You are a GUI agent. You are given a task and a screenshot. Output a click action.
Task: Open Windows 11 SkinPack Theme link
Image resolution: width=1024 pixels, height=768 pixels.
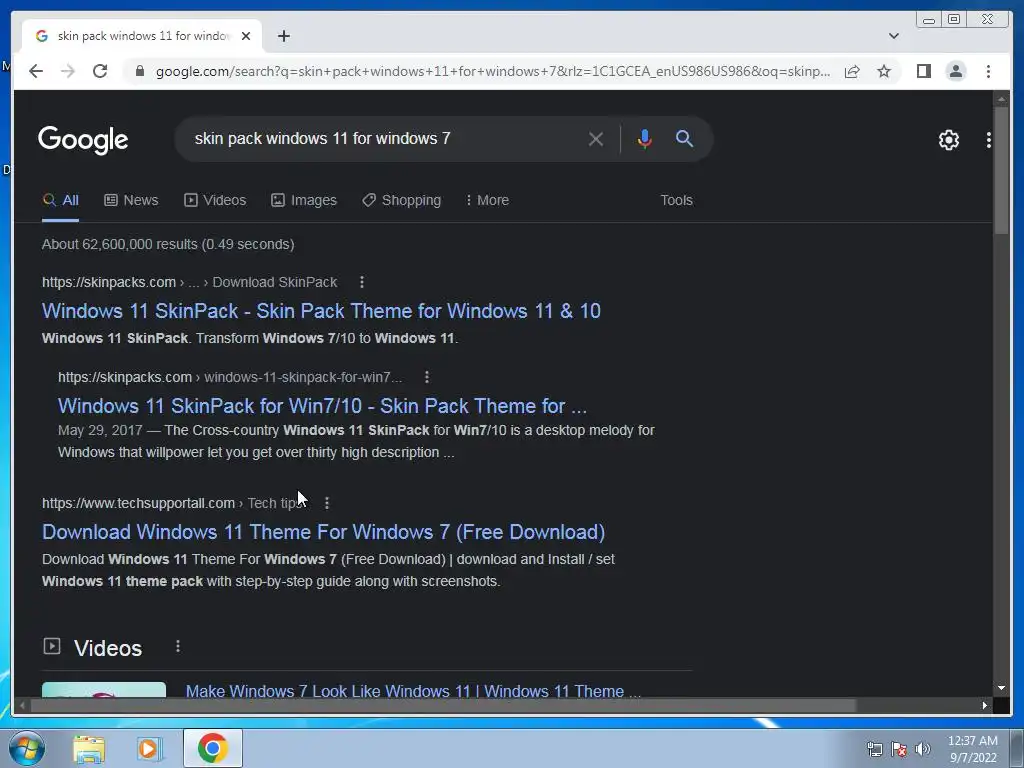pos(321,311)
